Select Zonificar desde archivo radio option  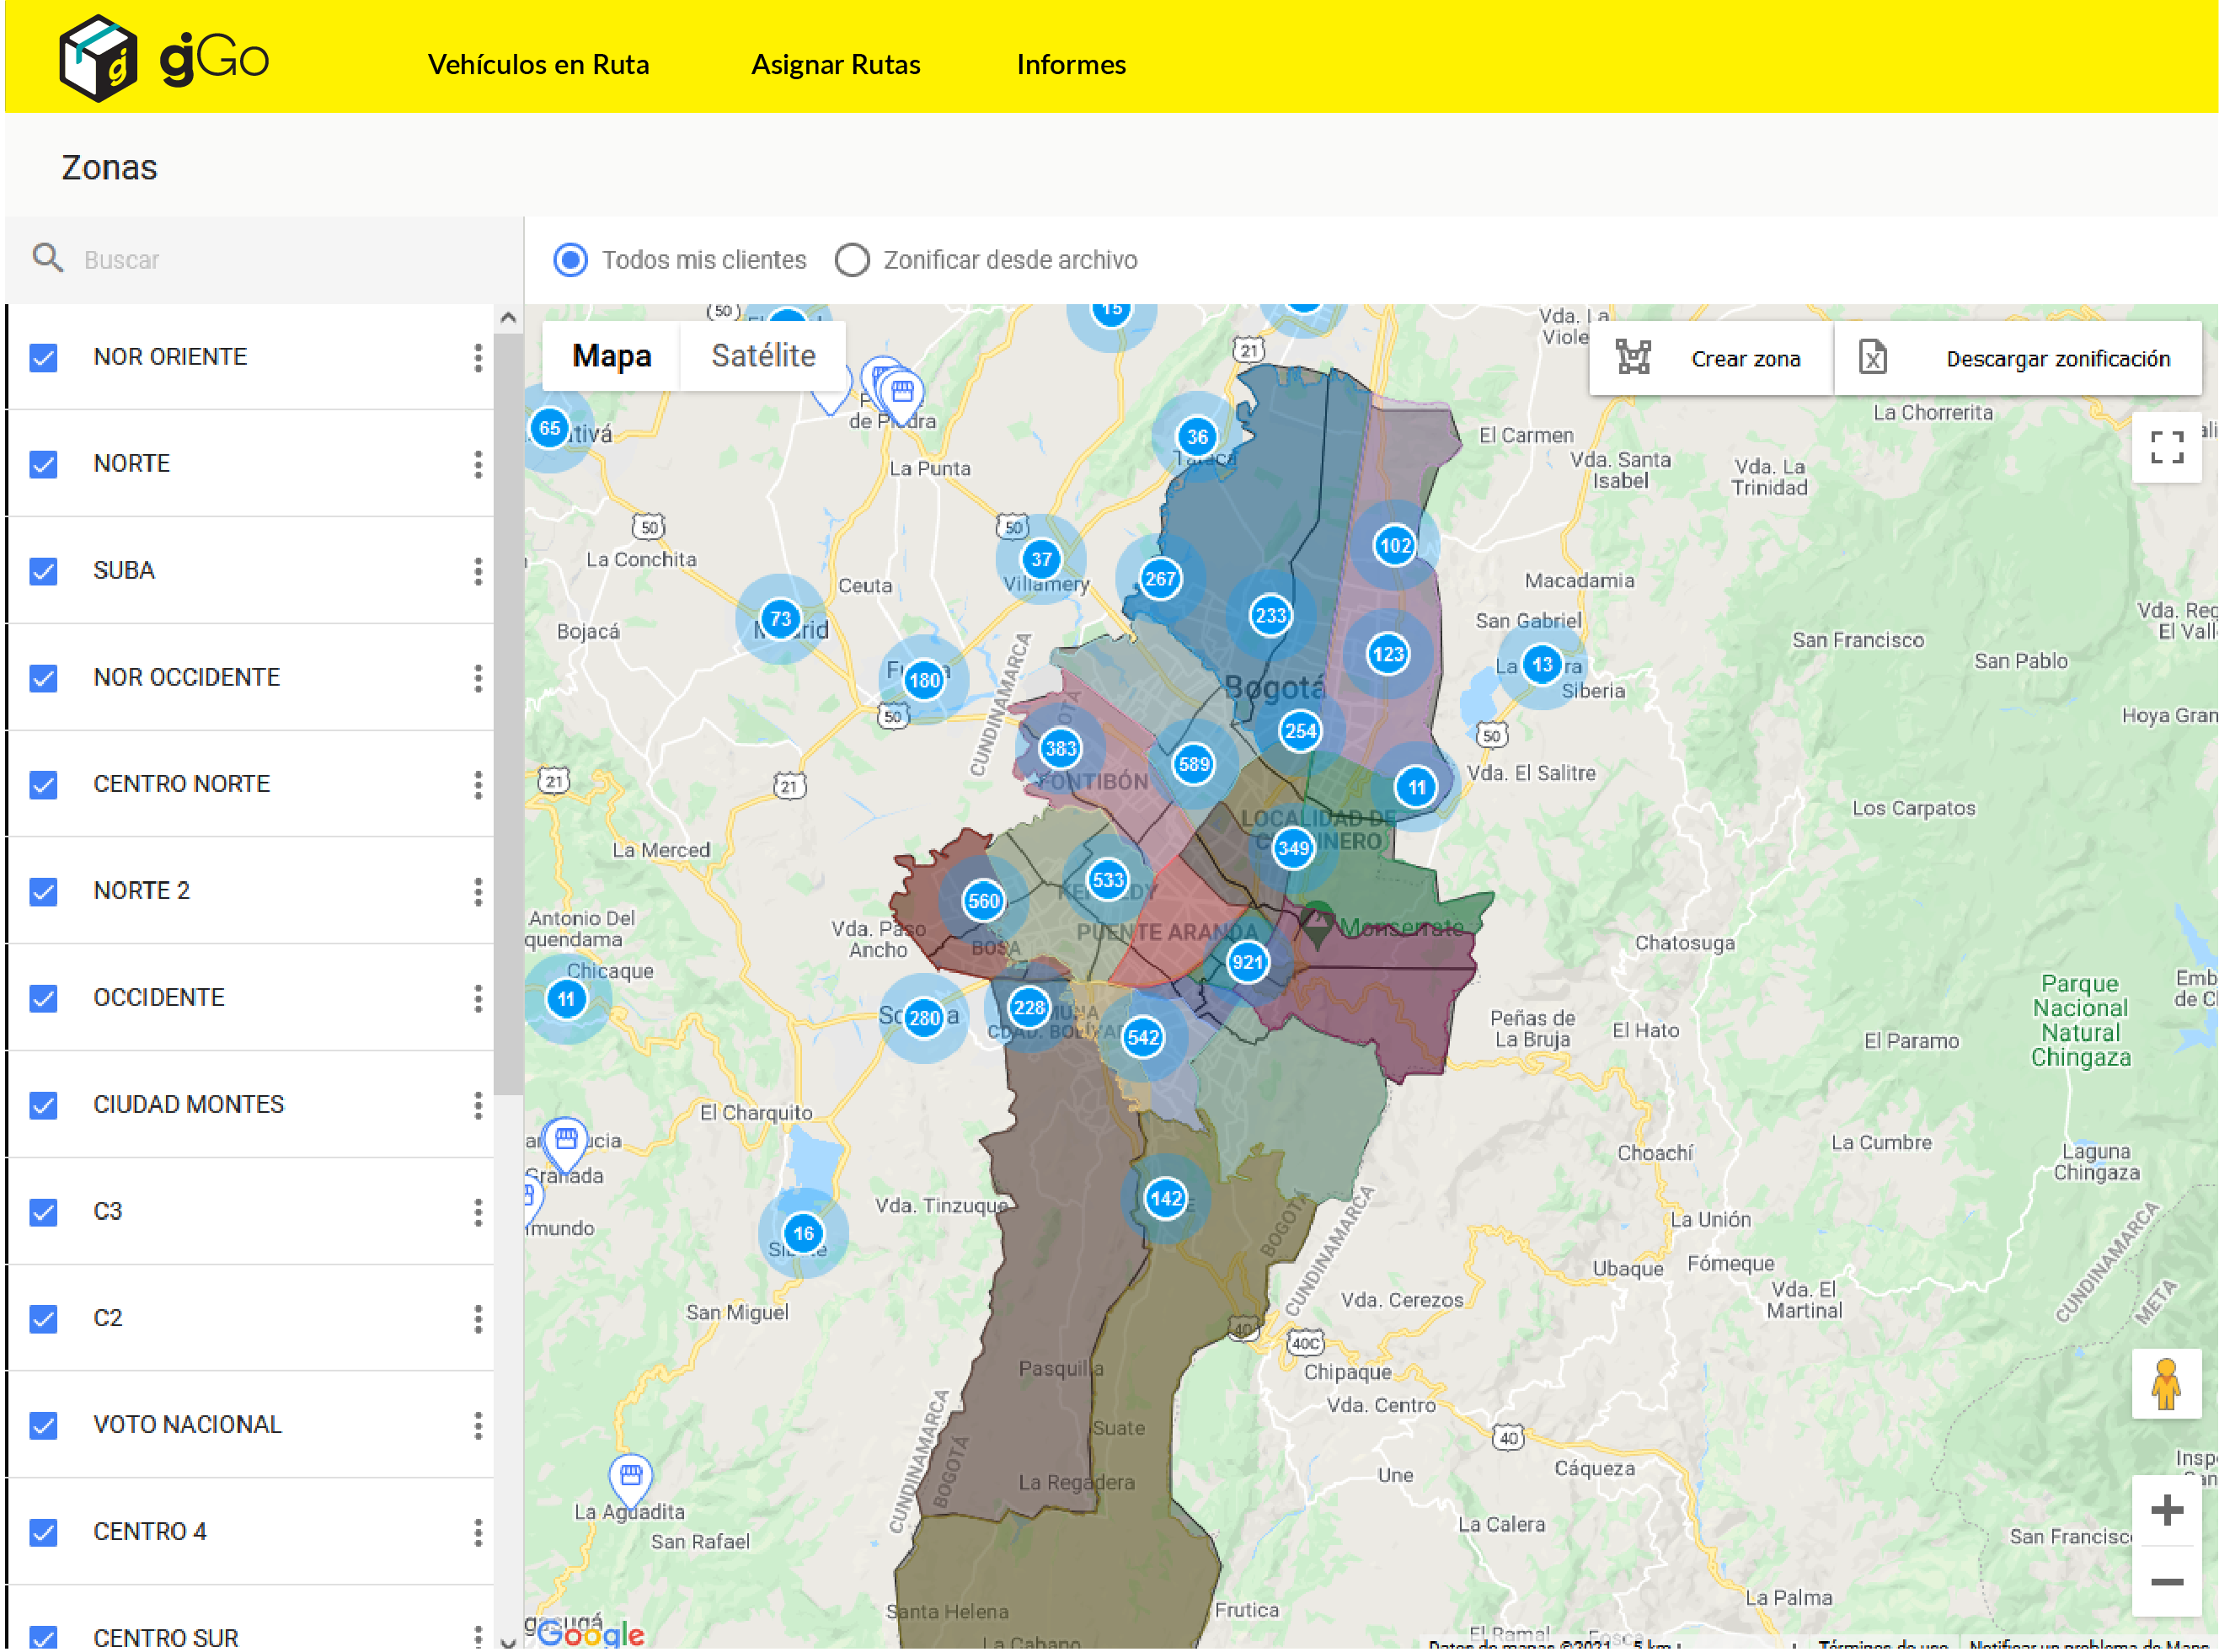tap(852, 260)
